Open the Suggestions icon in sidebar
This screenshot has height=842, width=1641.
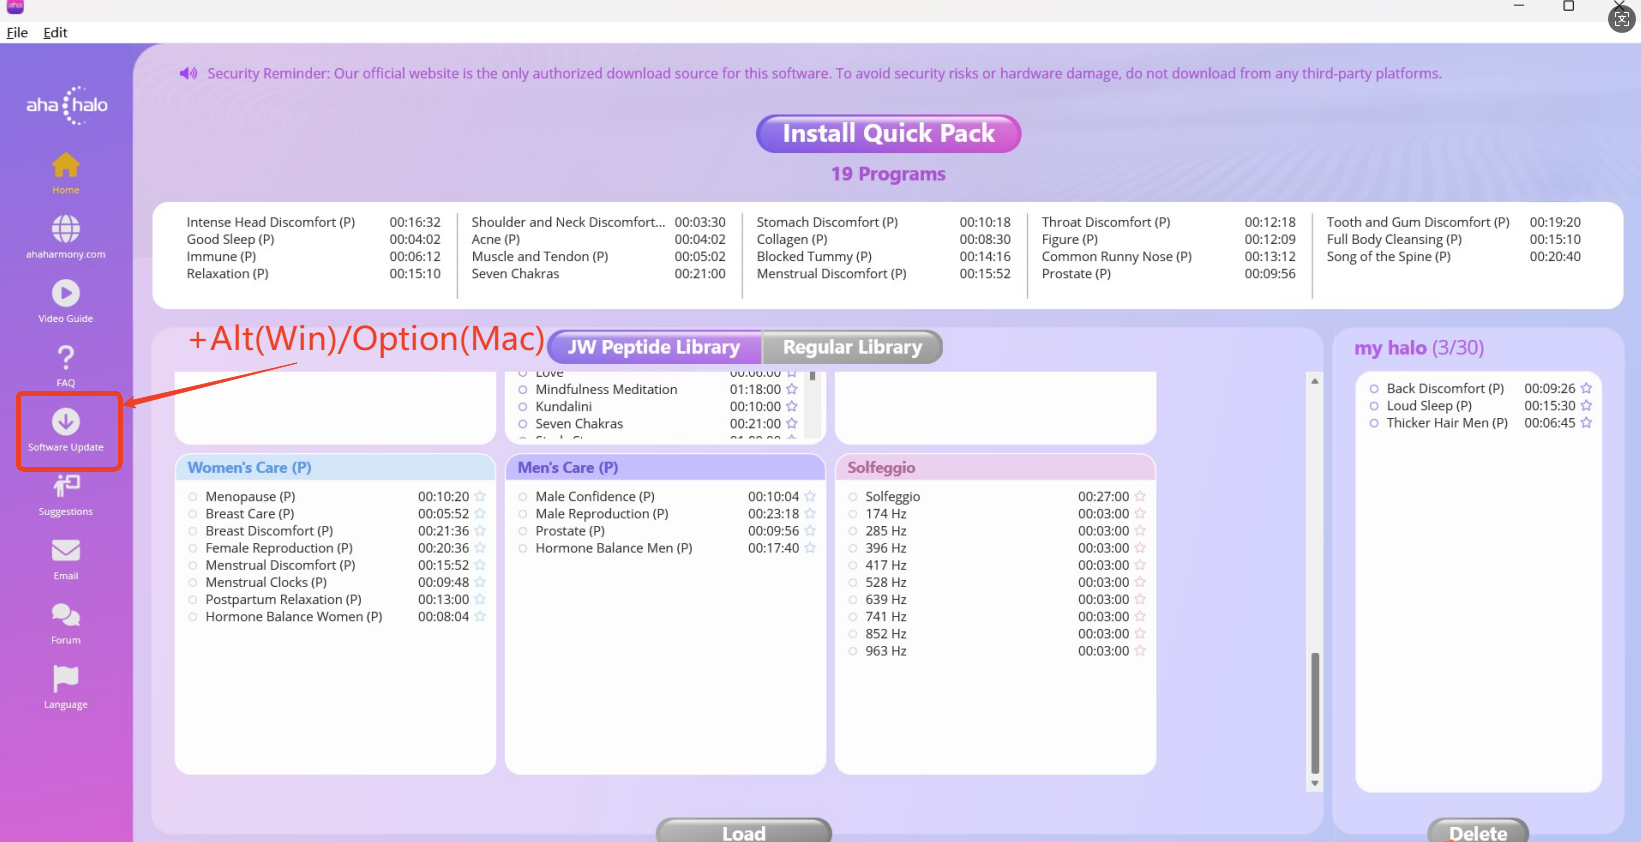click(x=66, y=486)
